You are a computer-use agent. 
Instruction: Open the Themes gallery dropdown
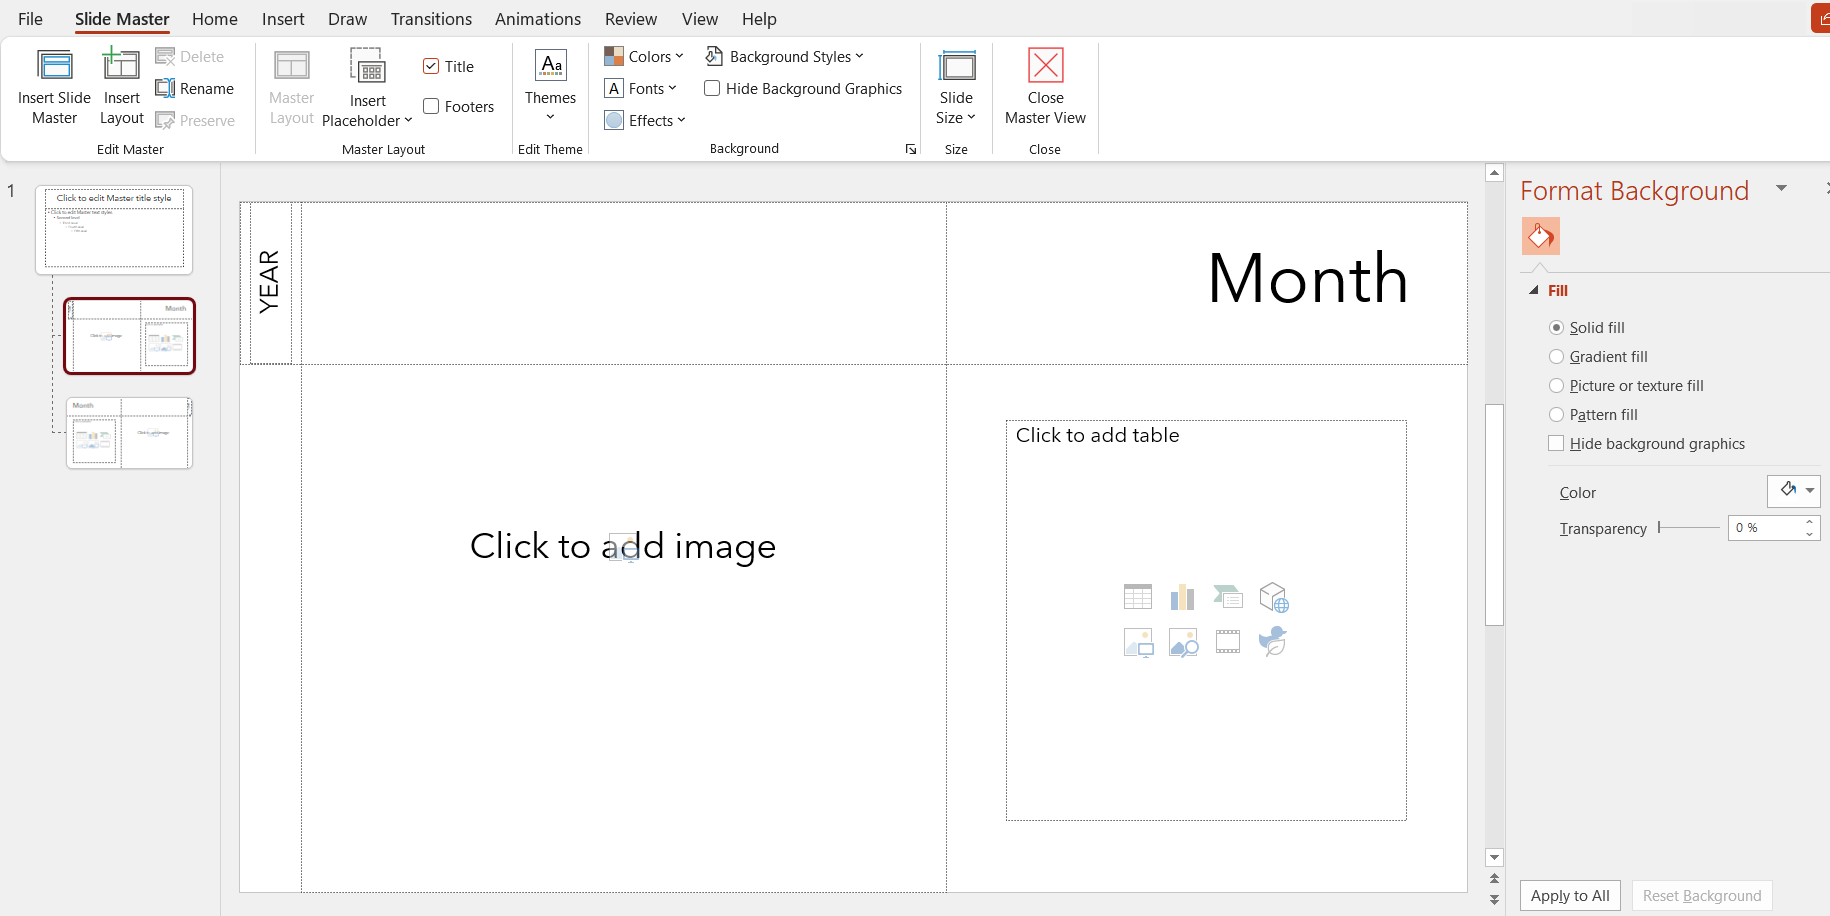pyautogui.click(x=550, y=86)
